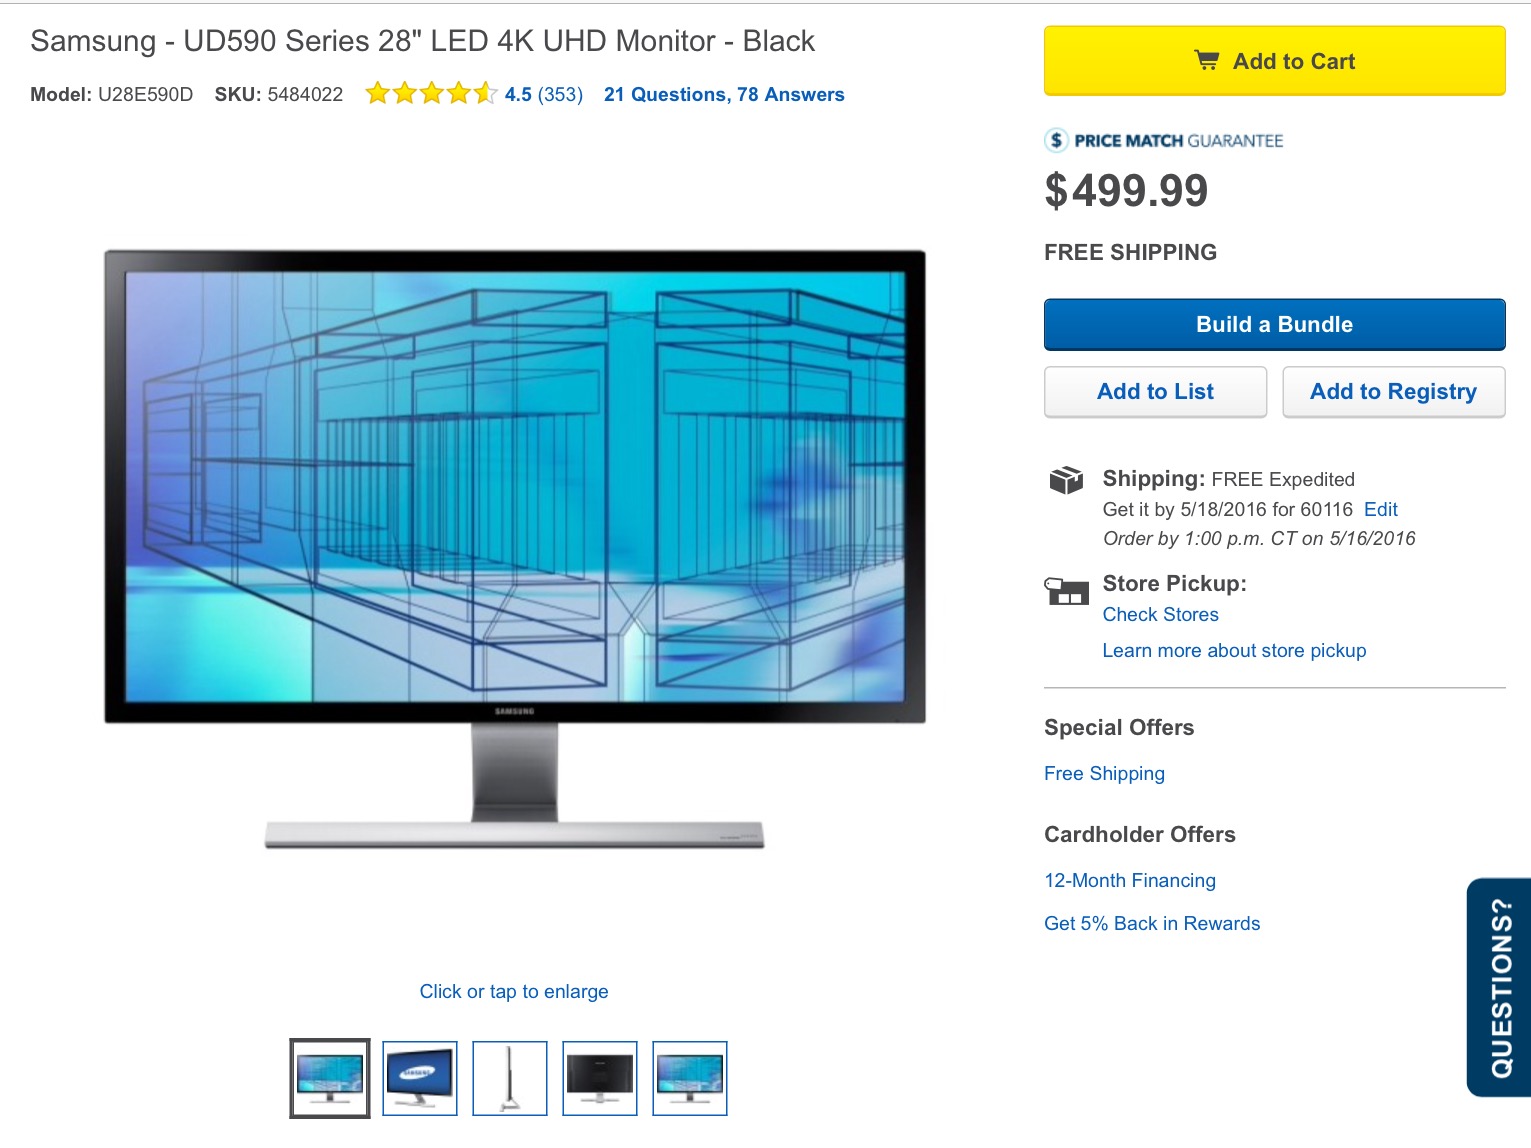Click the main monitor image to enlarge
The height and width of the screenshot is (1148, 1531).
[x=515, y=550]
